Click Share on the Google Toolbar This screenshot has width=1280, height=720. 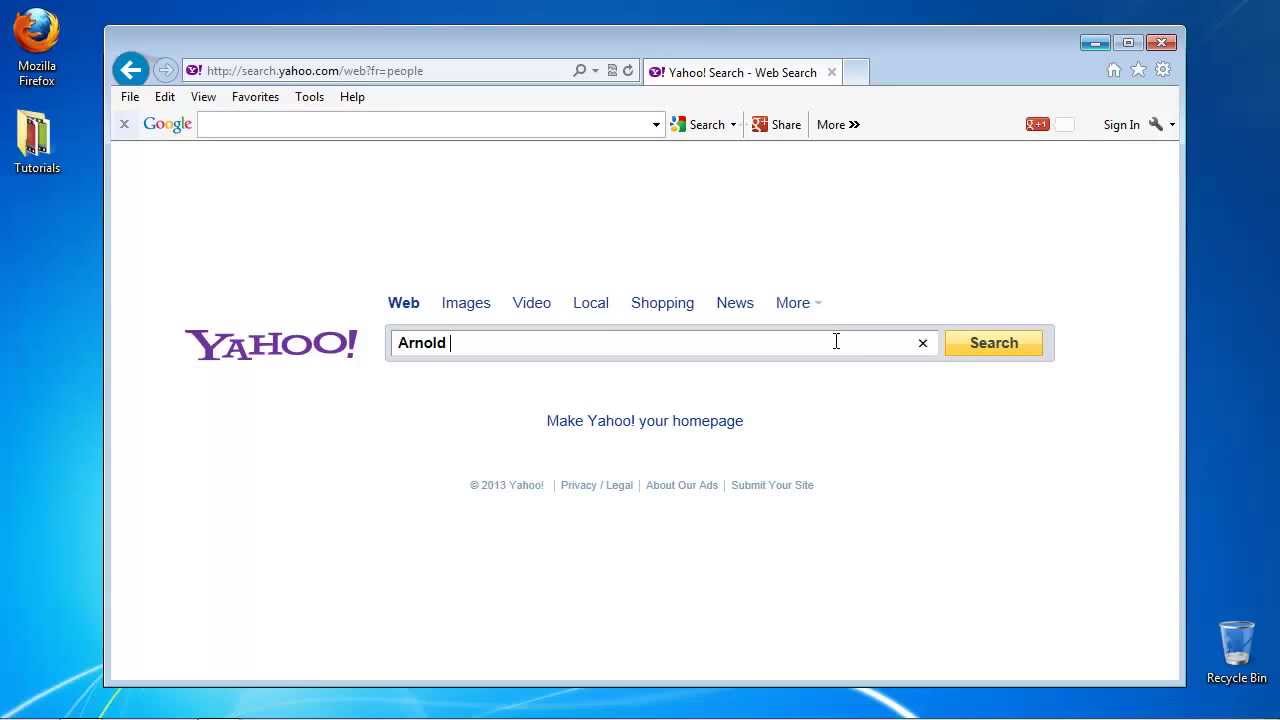coord(776,124)
